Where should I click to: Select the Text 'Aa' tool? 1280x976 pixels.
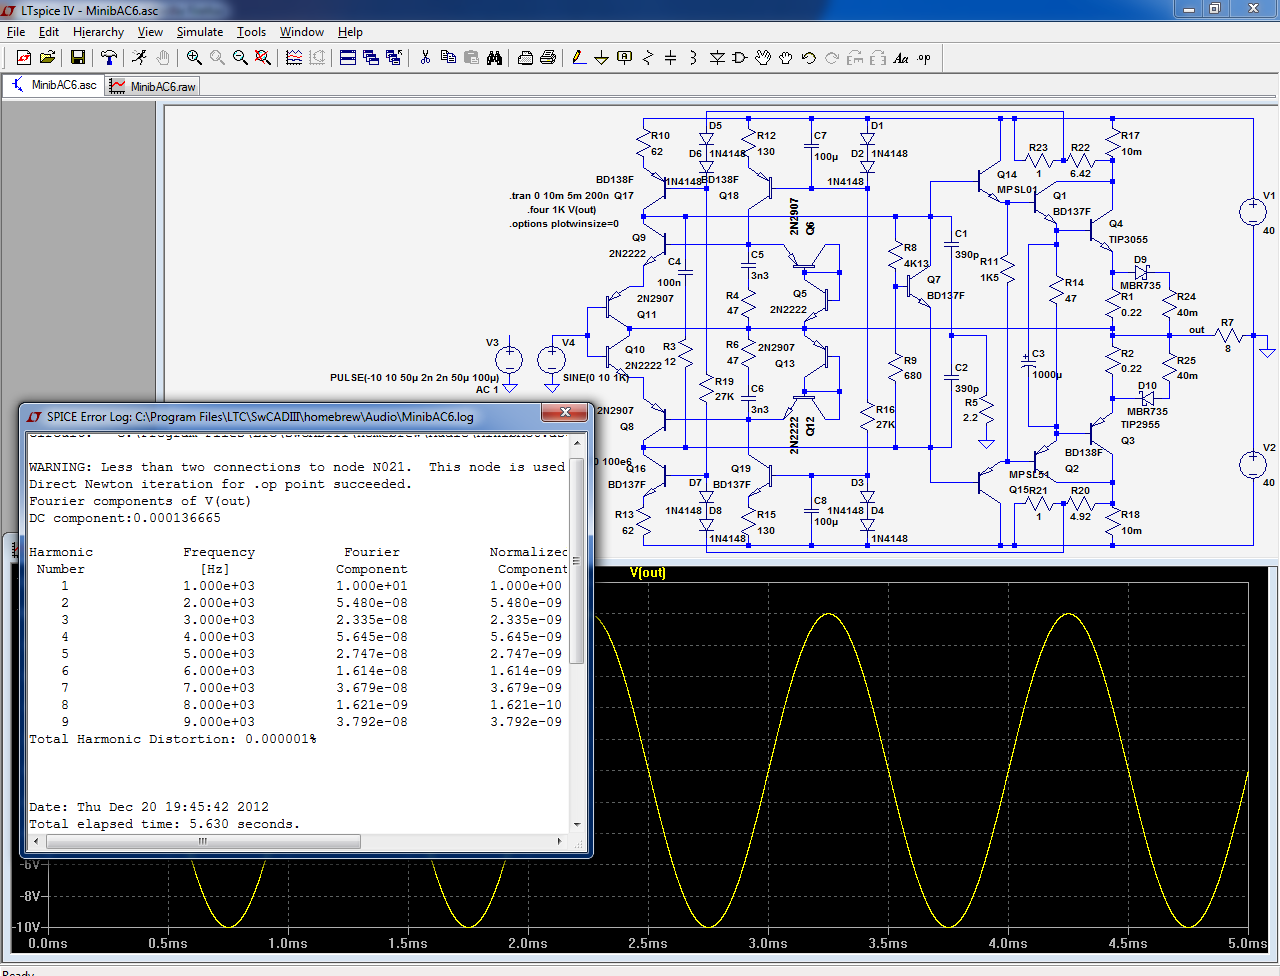[x=901, y=58]
